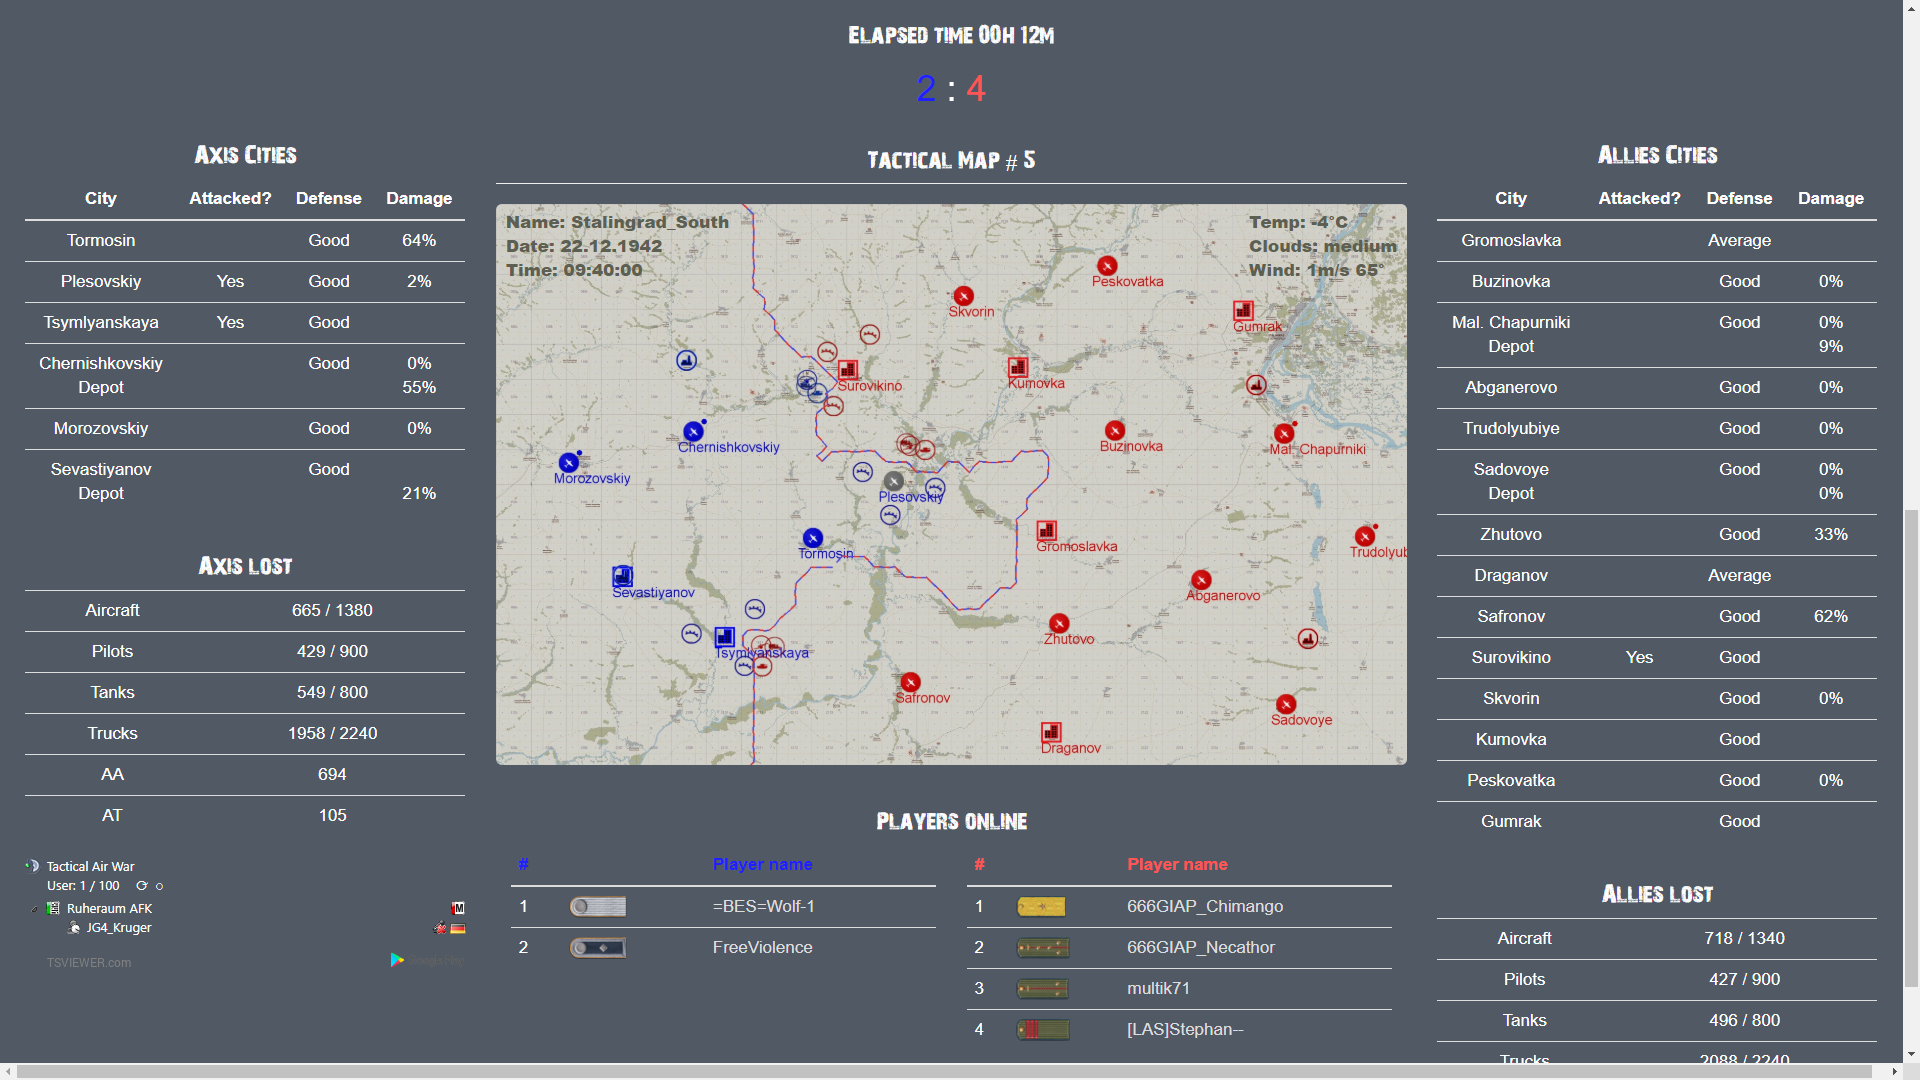Click the TeamSpeak refresh icon
The image size is (1920, 1080).
click(x=142, y=886)
